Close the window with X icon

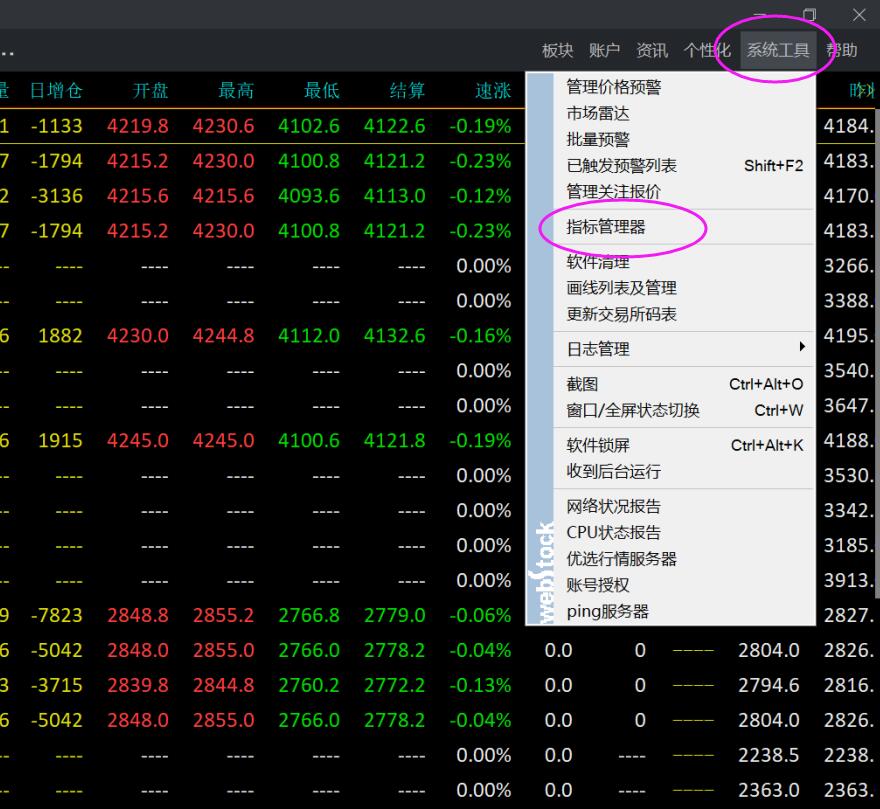point(859,15)
